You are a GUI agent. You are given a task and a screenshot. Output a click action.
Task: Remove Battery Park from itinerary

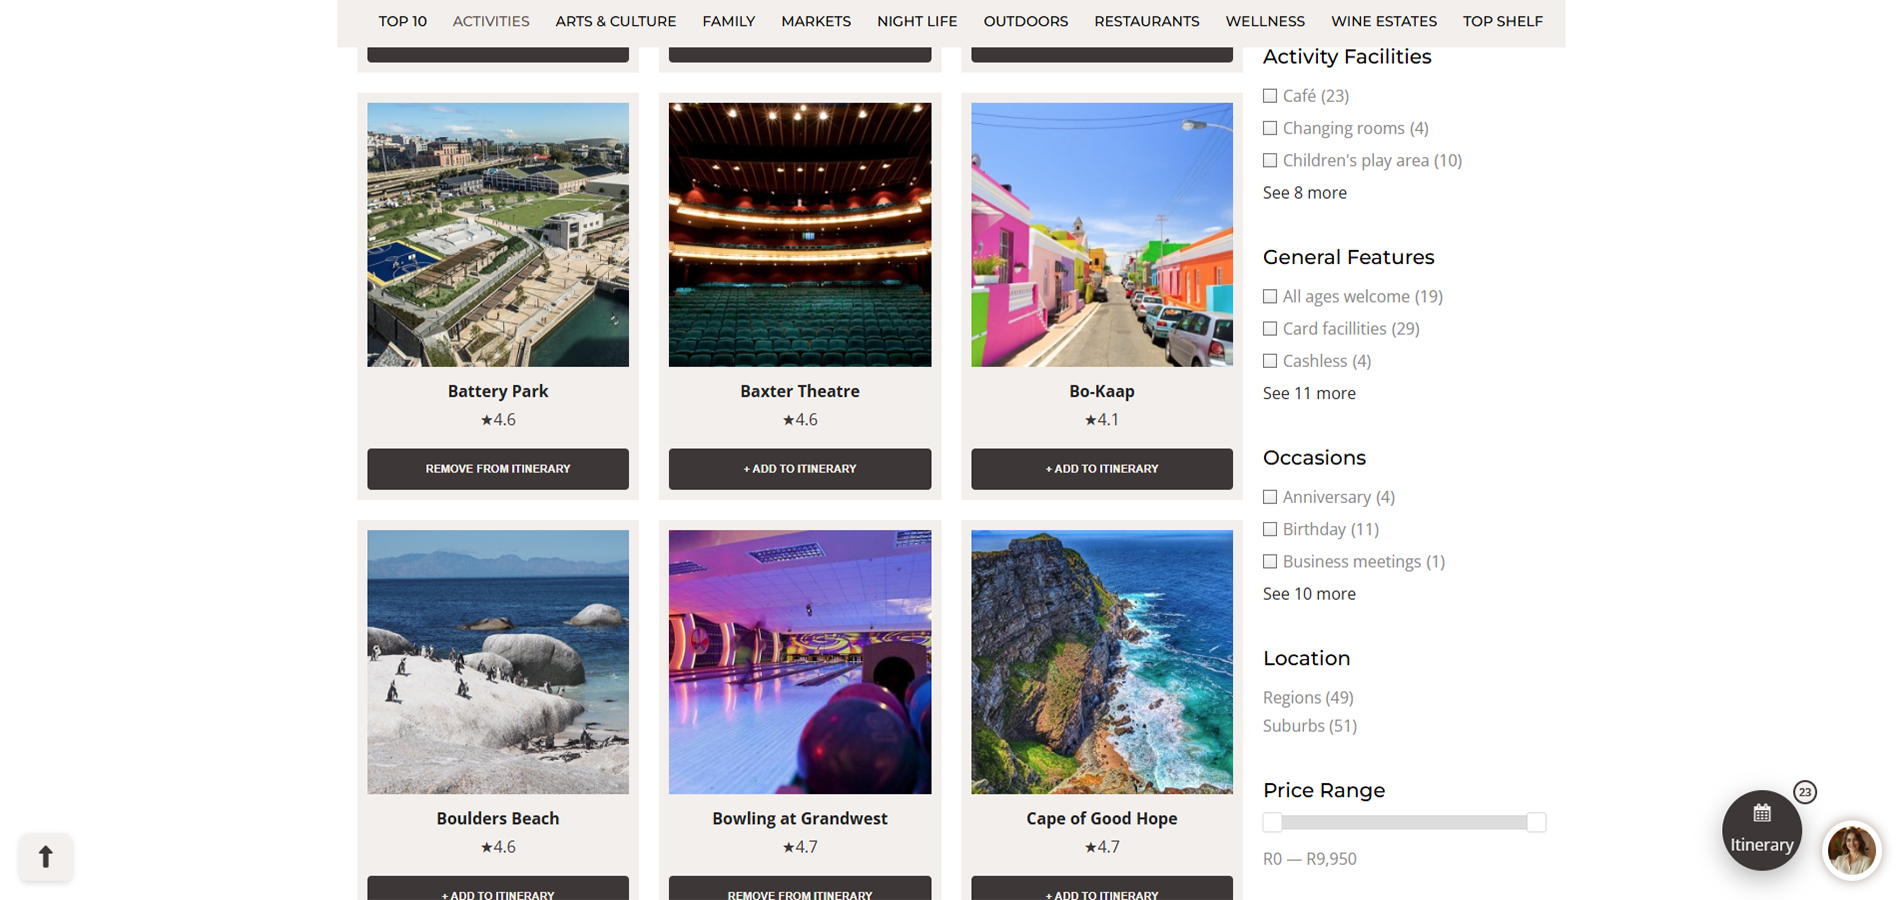[x=498, y=469]
